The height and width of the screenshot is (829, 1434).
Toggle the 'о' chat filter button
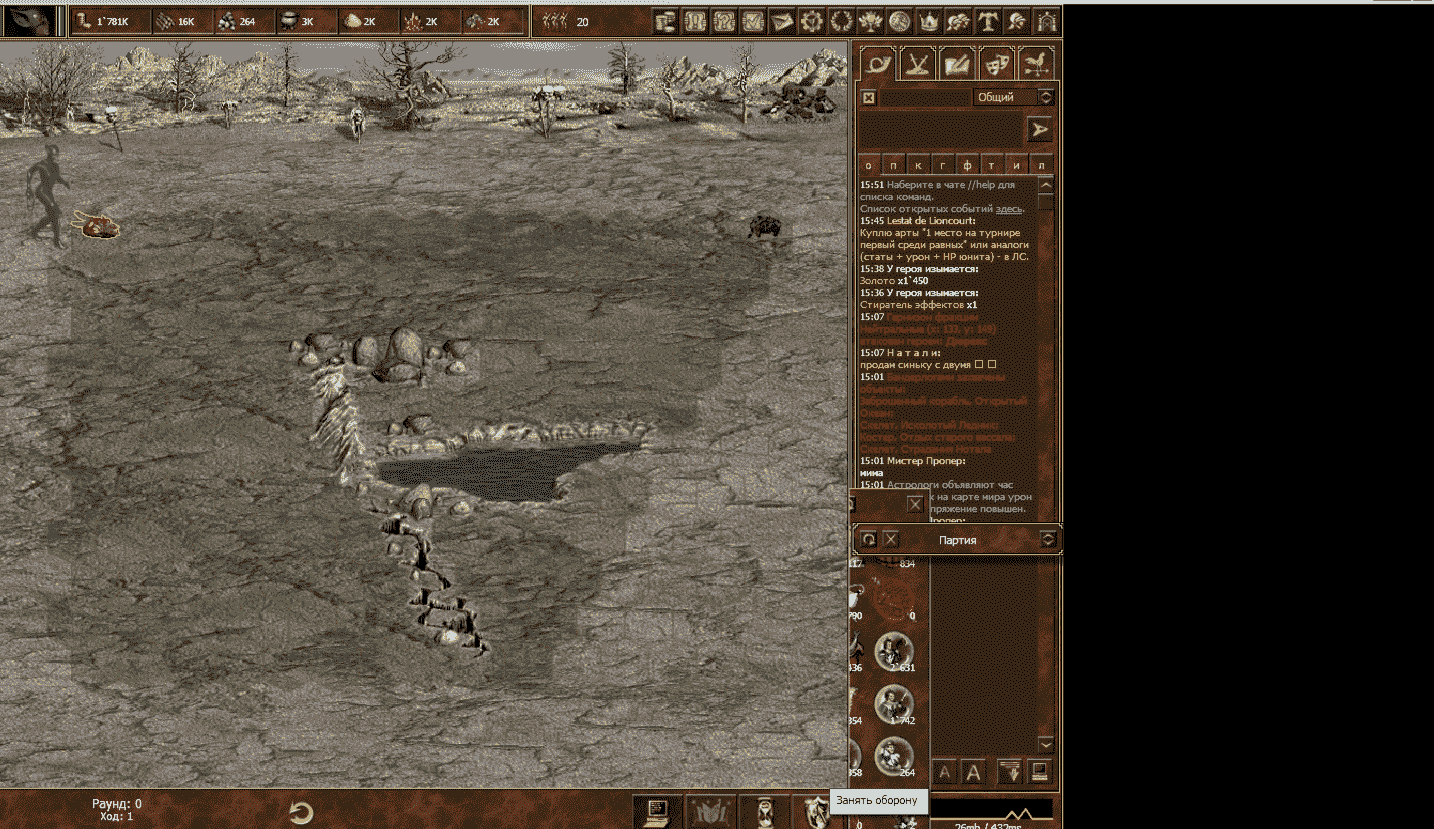pyautogui.click(x=868, y=166)
